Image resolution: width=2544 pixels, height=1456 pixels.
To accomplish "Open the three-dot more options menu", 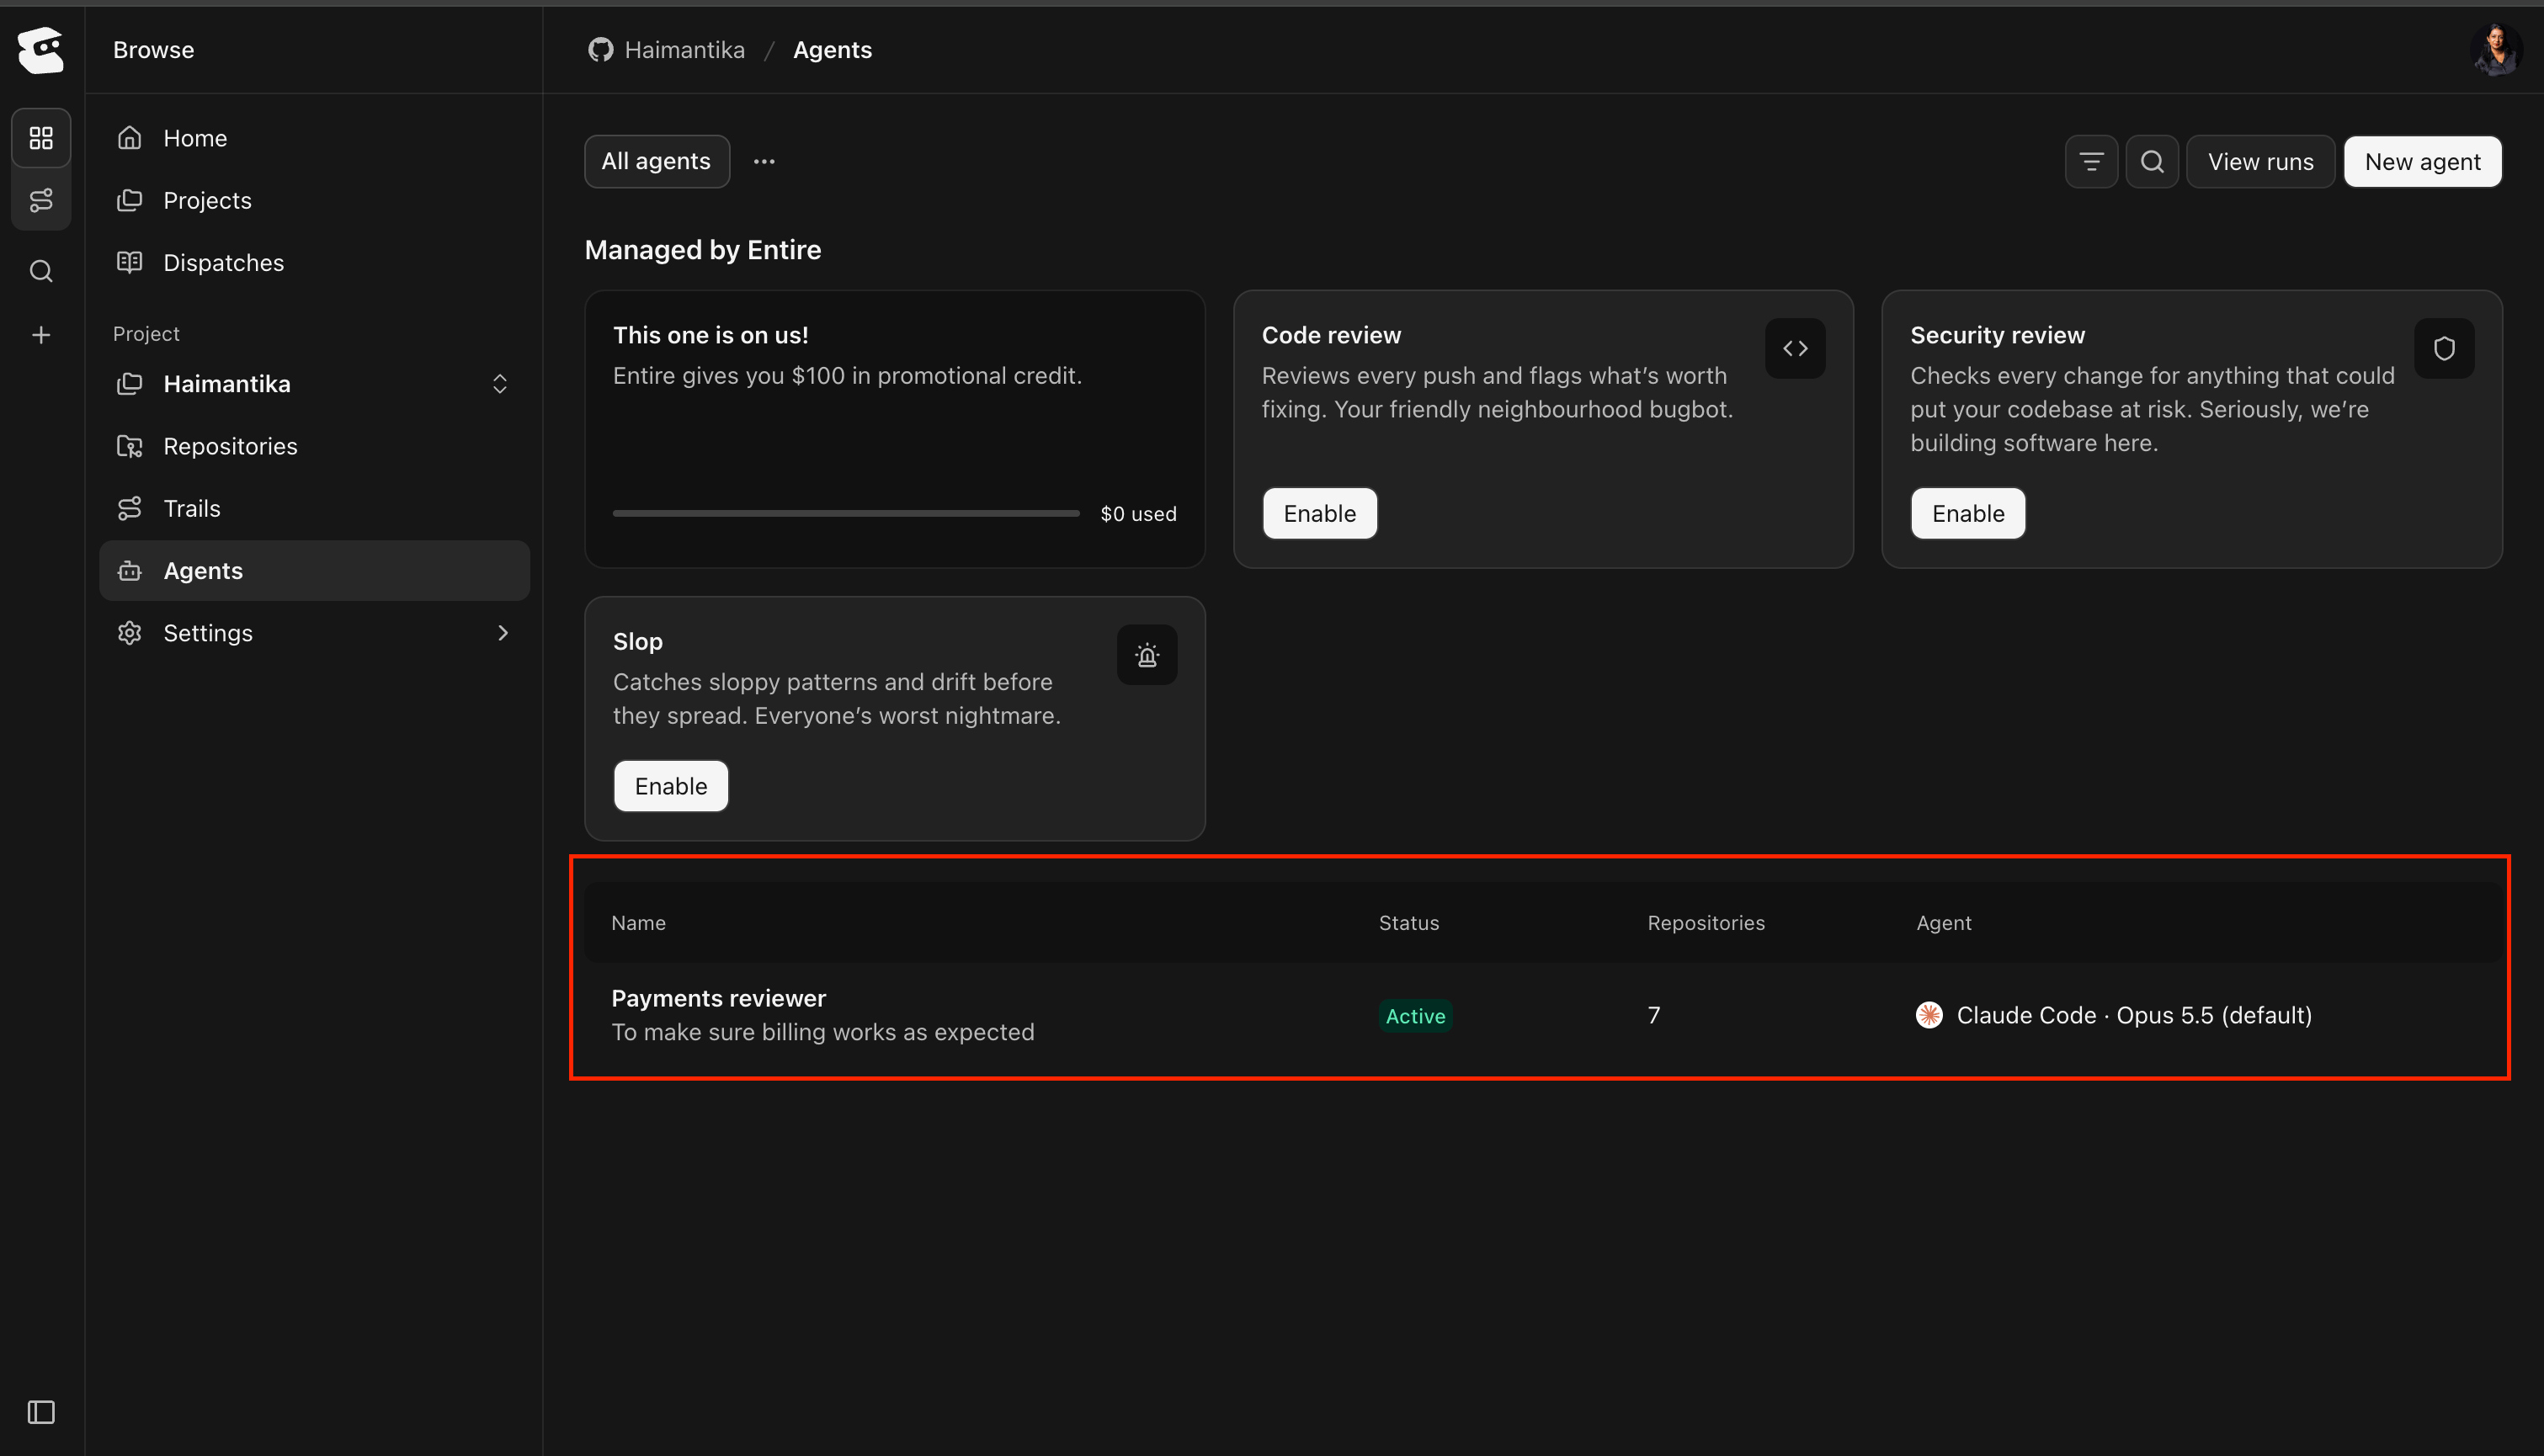I will 764,162.
